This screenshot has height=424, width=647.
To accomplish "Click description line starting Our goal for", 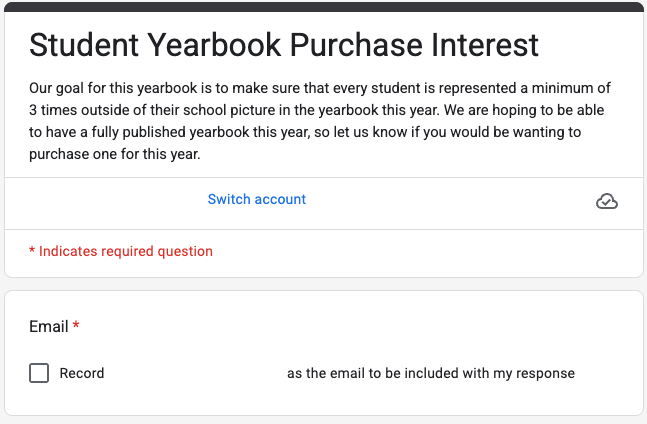I will tap(320, 88).
